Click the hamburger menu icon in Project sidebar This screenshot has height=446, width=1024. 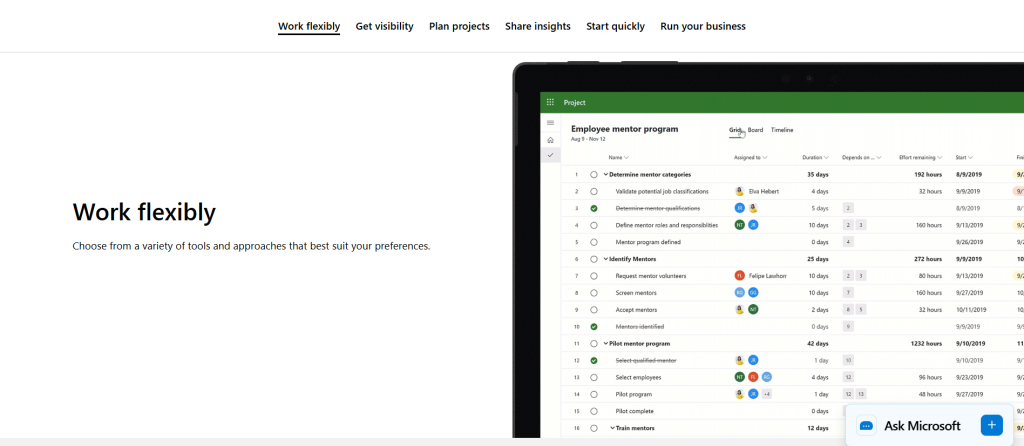550,123
